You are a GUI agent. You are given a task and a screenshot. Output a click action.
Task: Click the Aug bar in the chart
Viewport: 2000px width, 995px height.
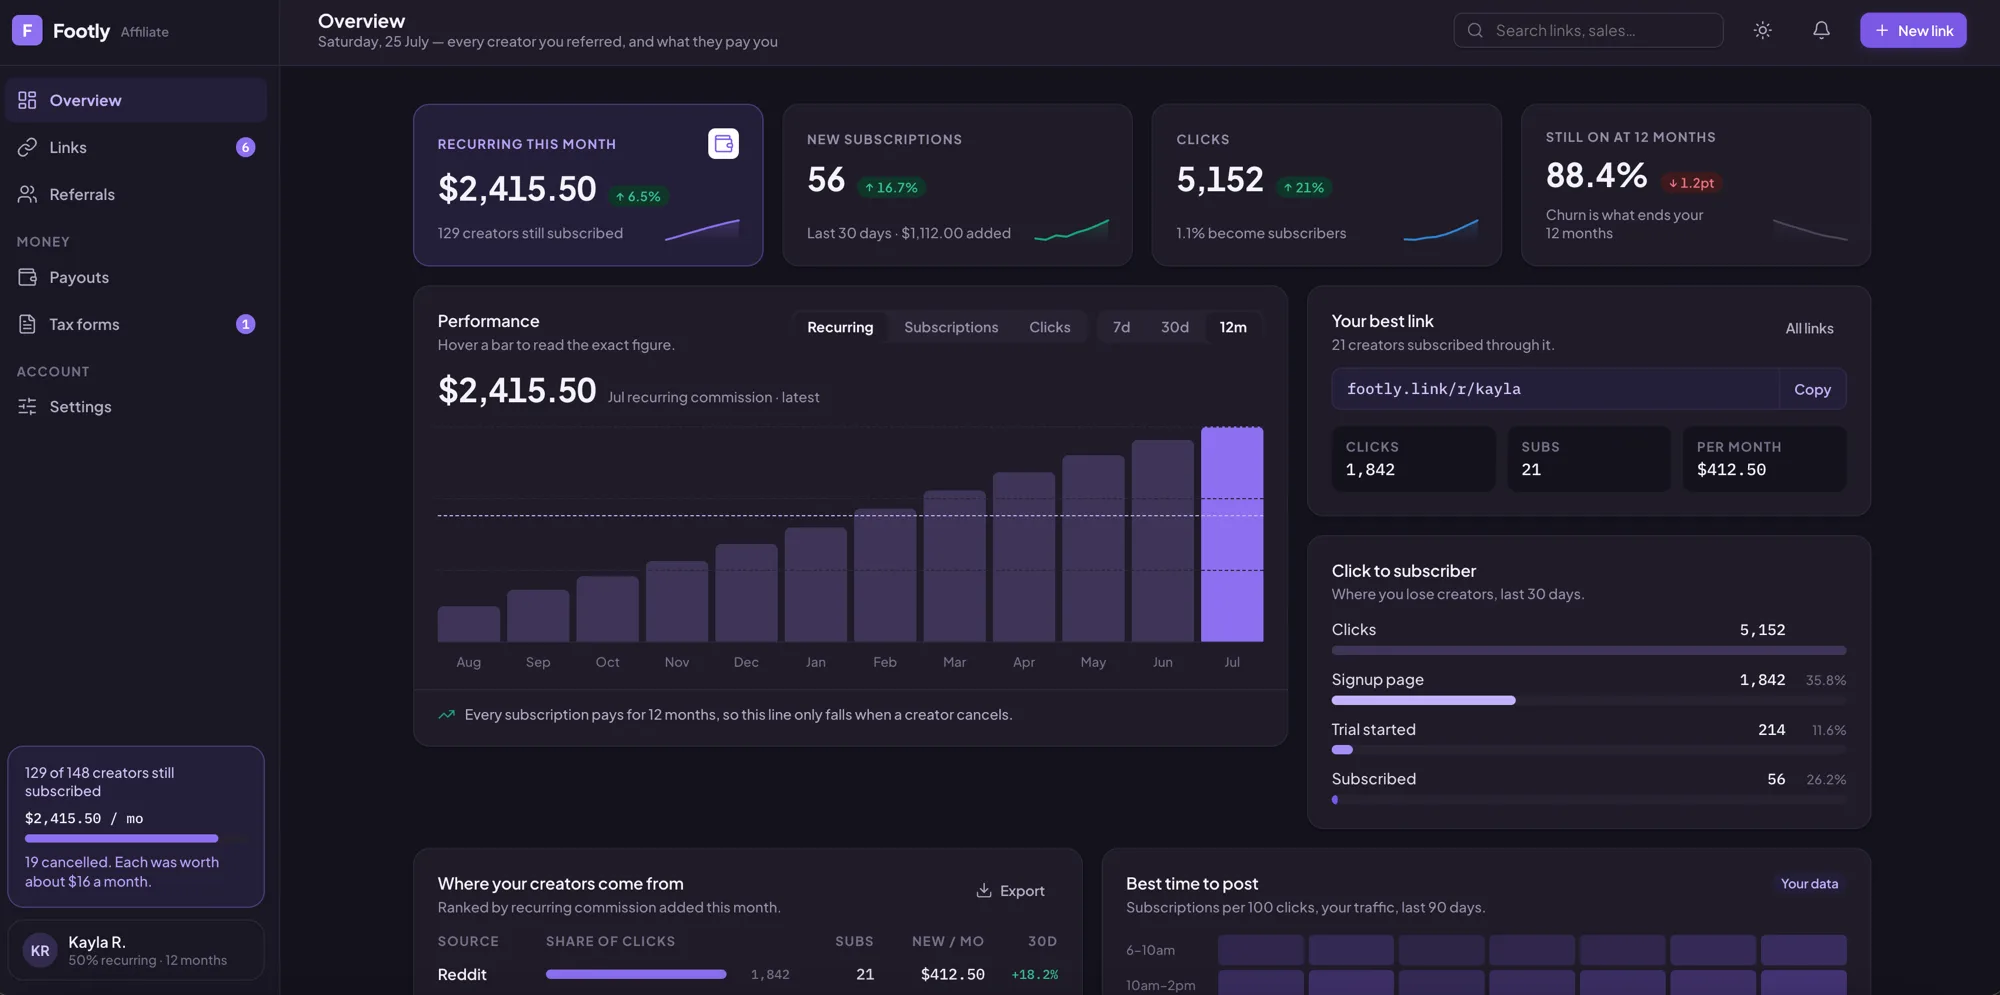coord(469,624)
